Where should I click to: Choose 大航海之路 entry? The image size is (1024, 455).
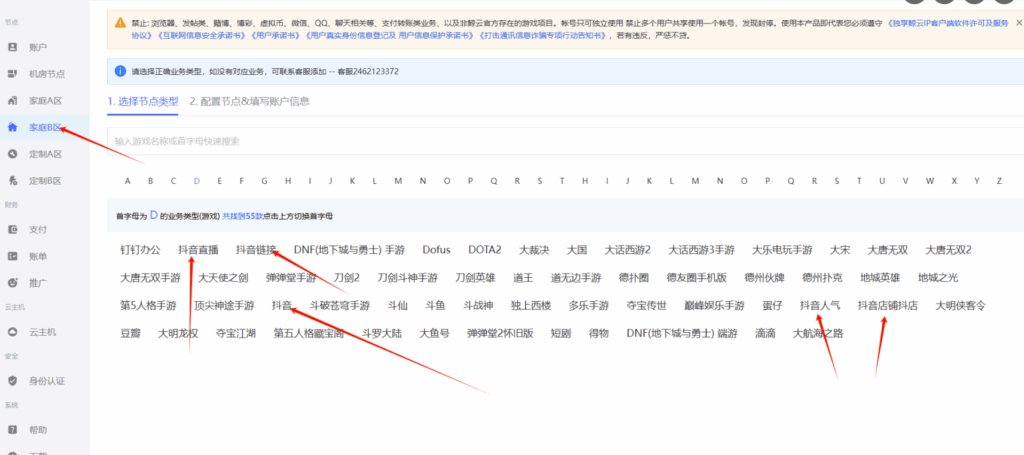[818, 333]
